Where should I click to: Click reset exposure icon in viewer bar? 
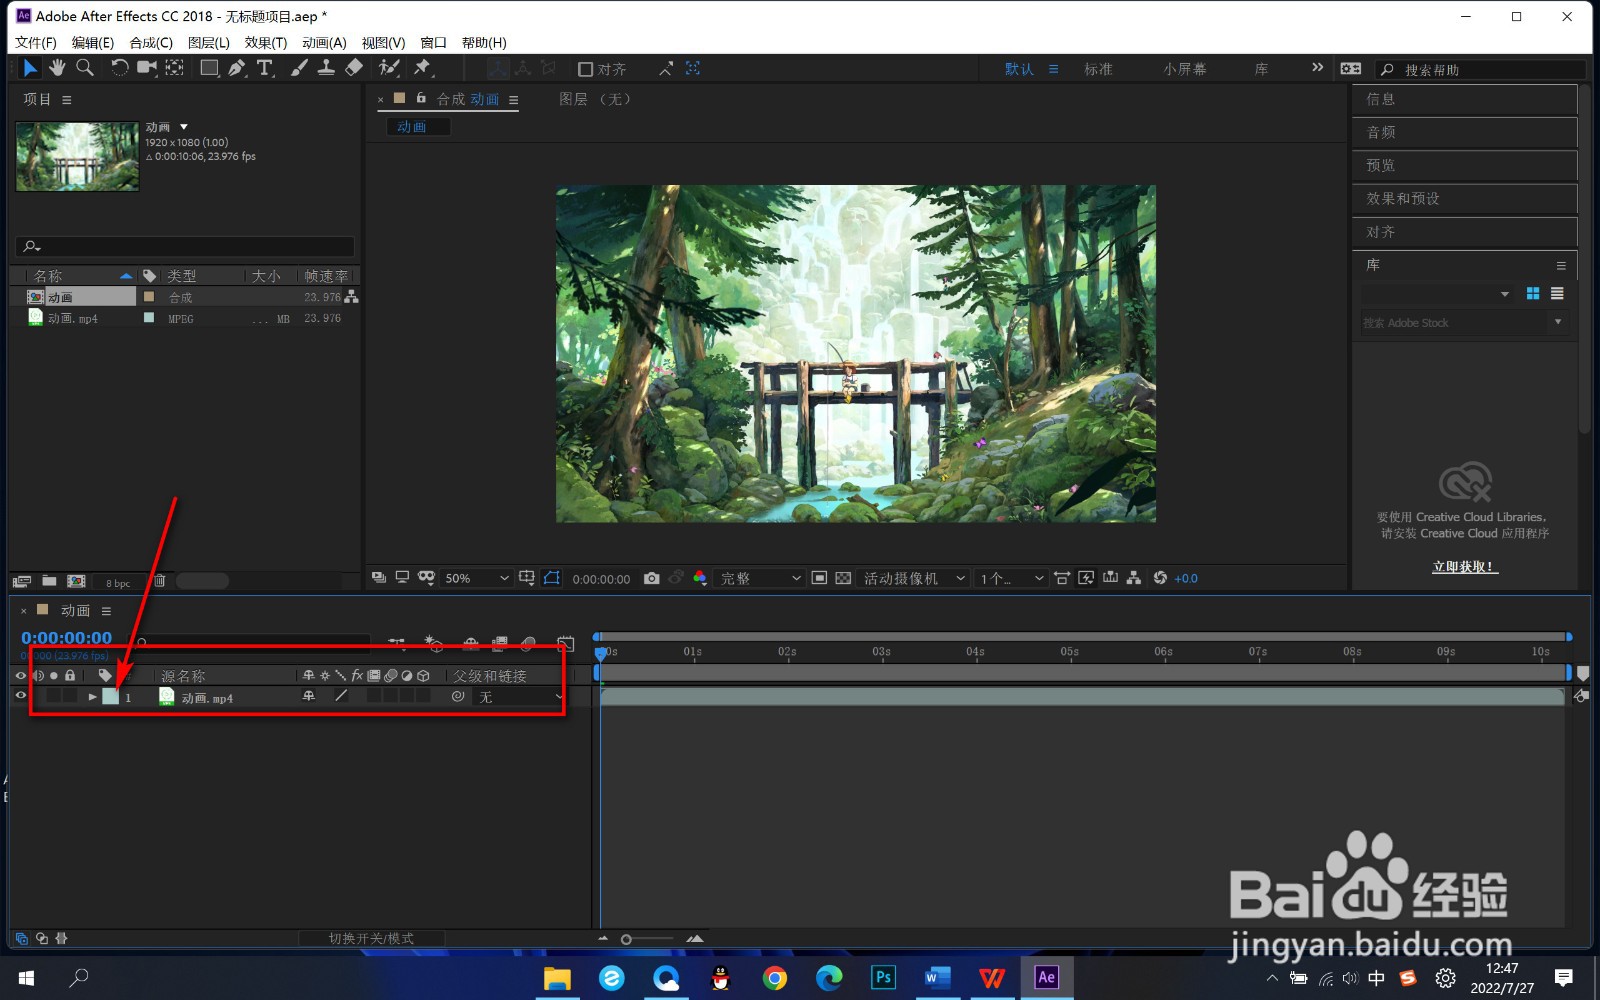1160,578
